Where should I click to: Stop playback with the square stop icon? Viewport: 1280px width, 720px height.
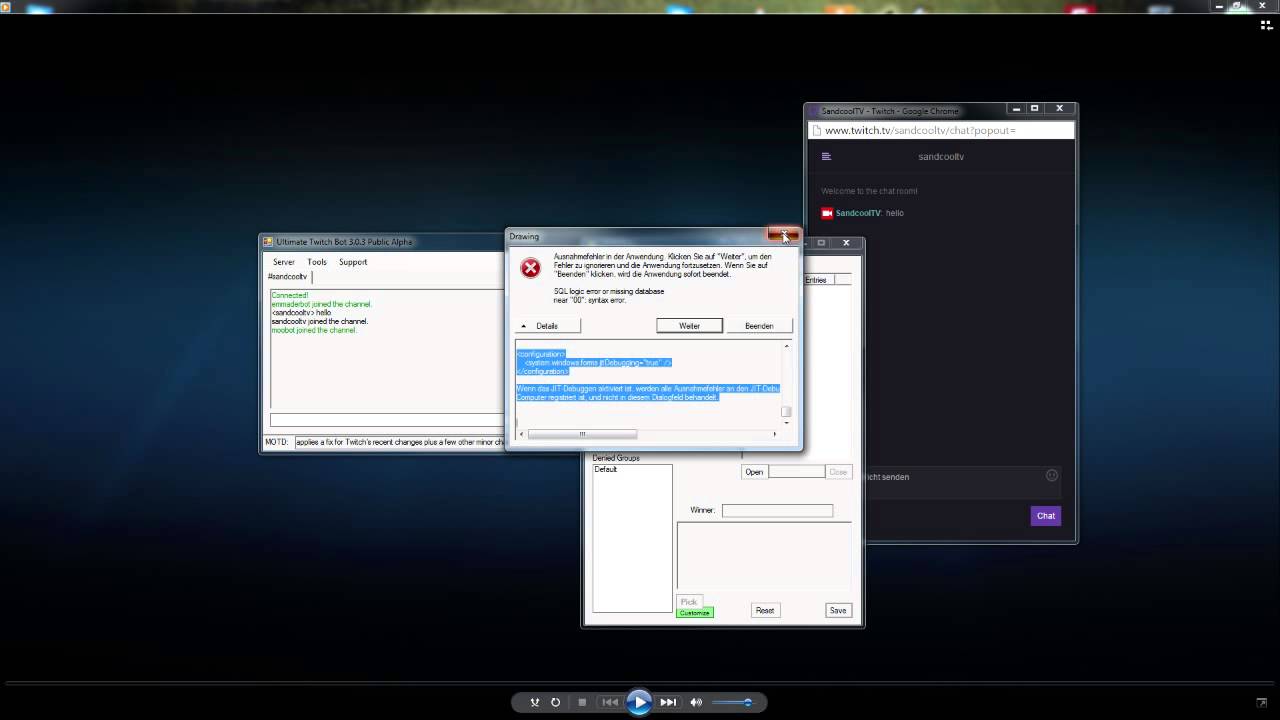(582, 702)
